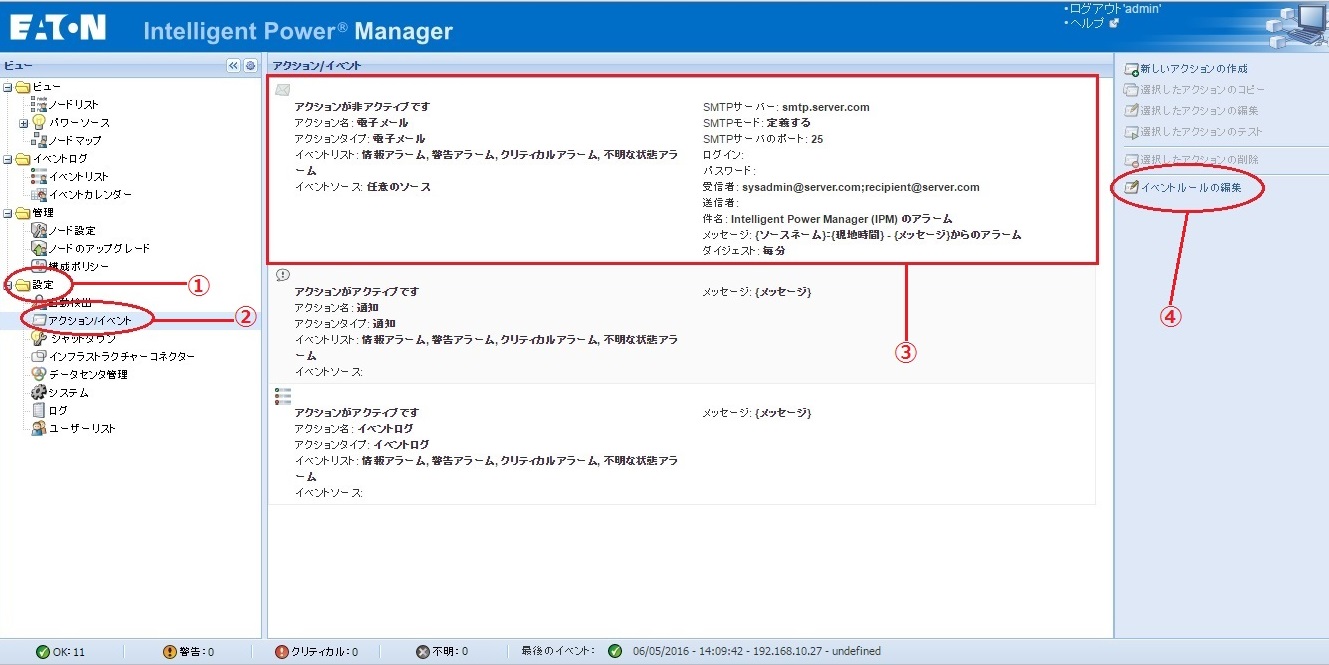Open the gear icon in the ビュー panel header

click(x=250, y=65)
